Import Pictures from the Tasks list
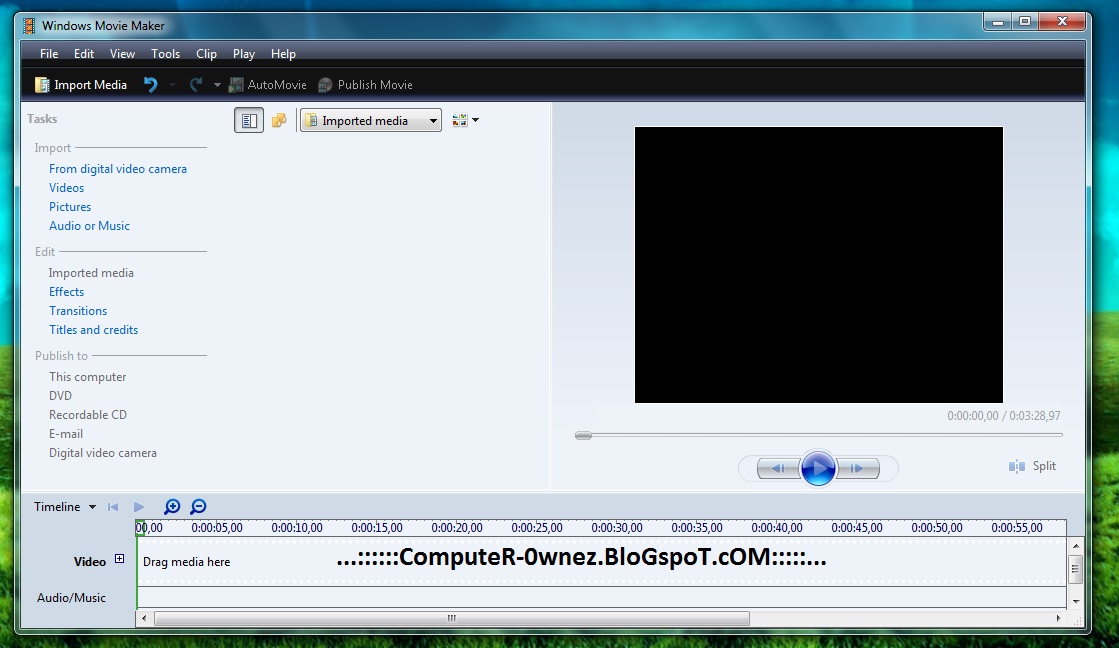Image resolution: width=1119 pixels, height=648 pixels. 70,207
